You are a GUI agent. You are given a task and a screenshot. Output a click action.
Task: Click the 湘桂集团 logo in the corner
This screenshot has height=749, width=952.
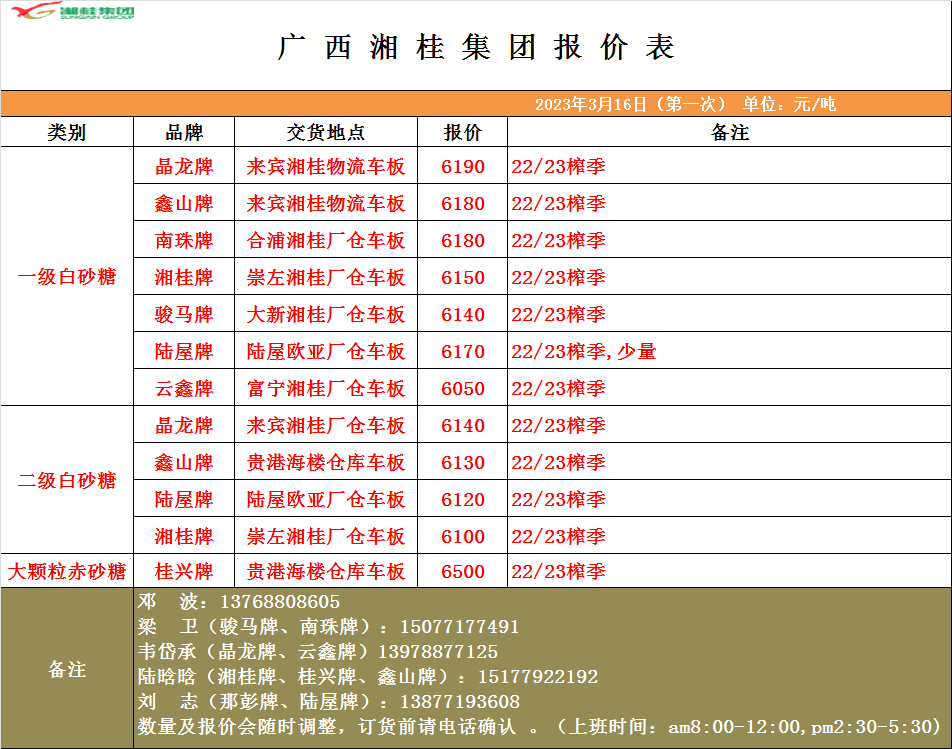click(x=68, y=12)
